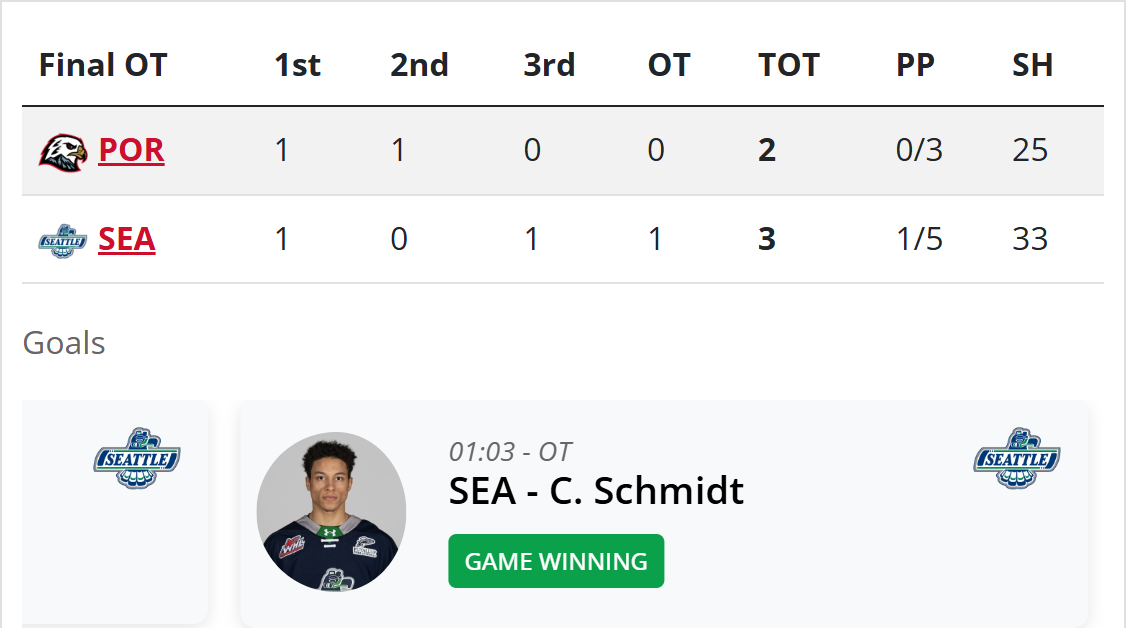Viewport: 1126px width, 628px height.
Task: Click Seattle logo on partial left card
Action: [x=137, y=458]
